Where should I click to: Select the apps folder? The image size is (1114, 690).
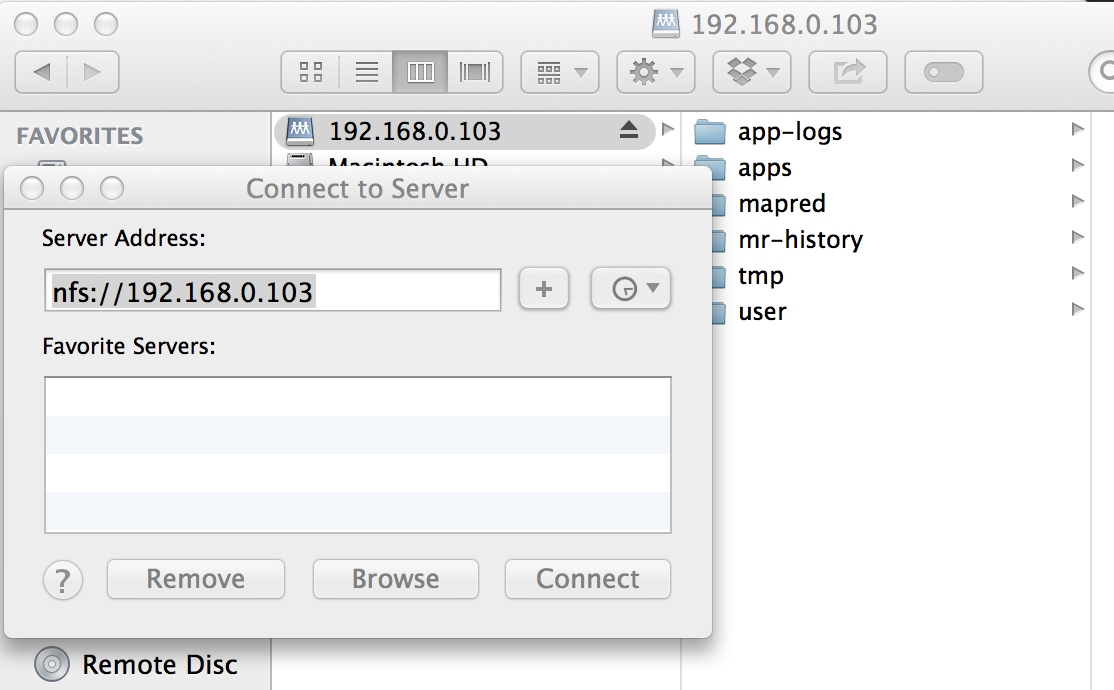coord(764,168)
